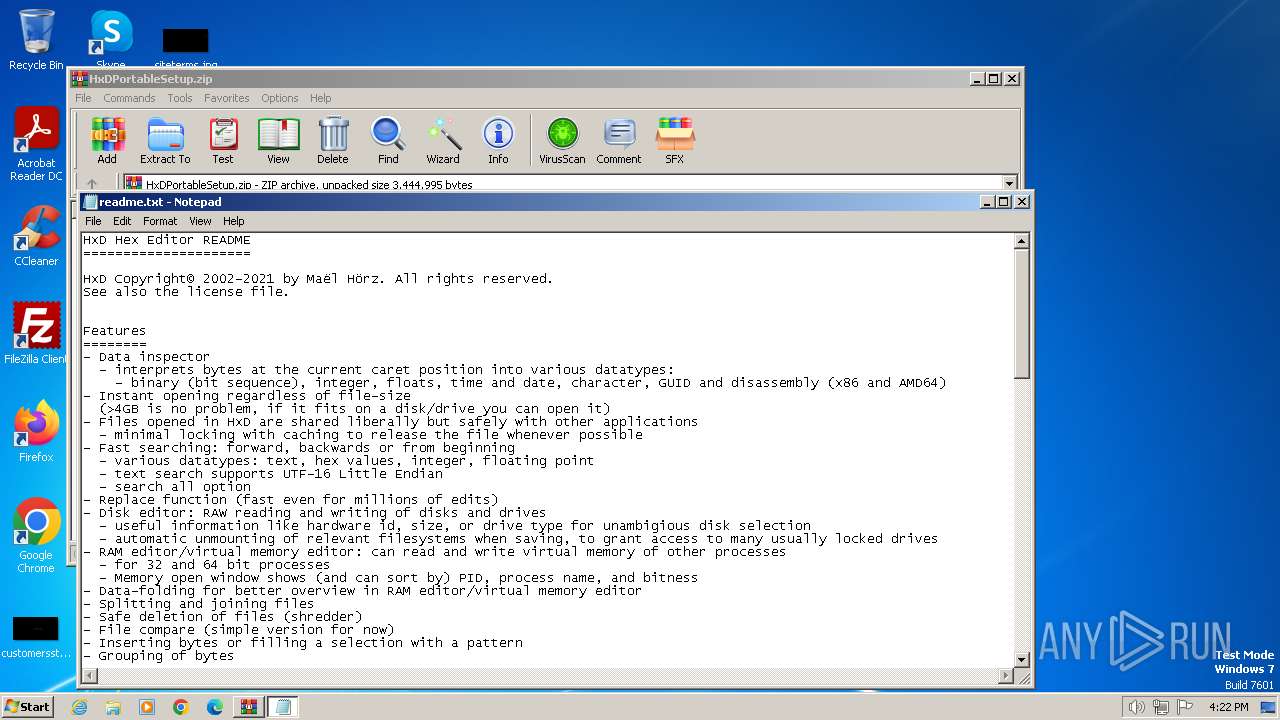The image size is (1280, 720).
Task: Click the 'Grouping of bytes' line
Action: coord(159,656)
